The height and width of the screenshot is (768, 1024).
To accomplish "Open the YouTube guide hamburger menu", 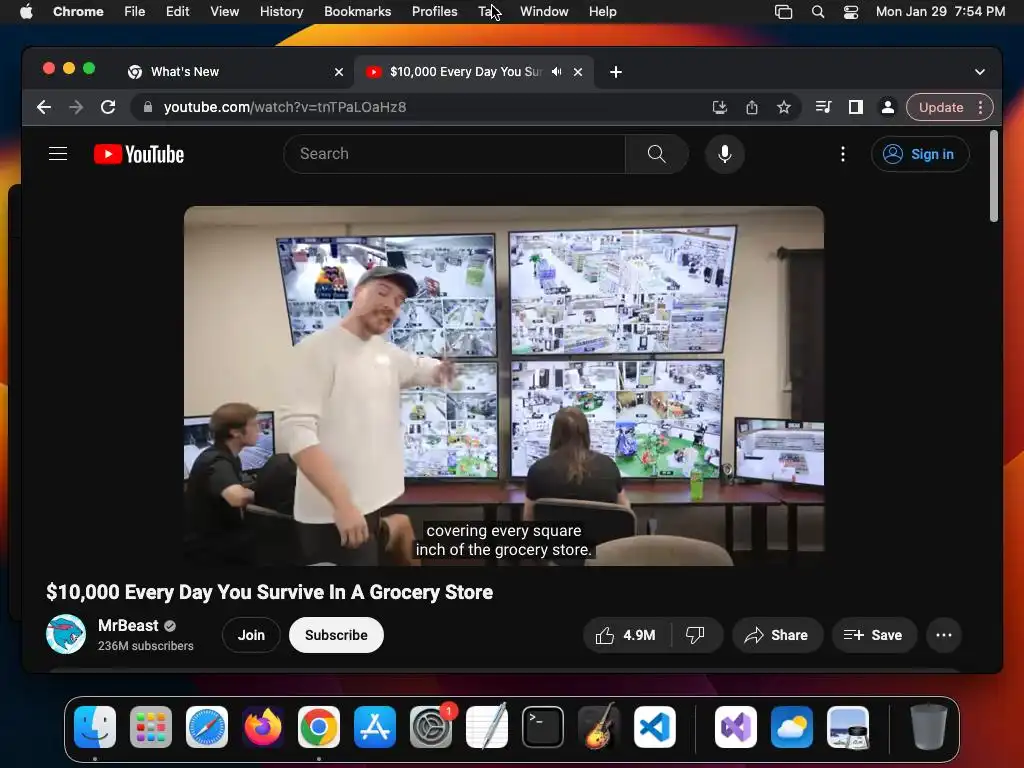I will [58, 154].
